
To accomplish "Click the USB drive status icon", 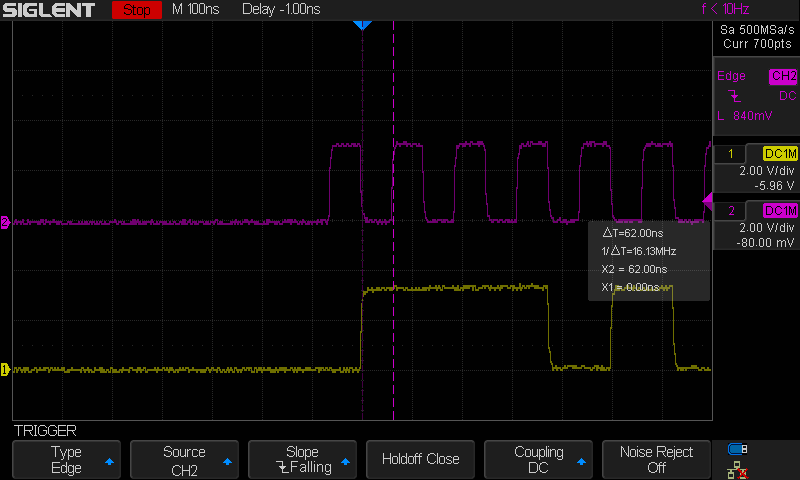I will (738, 449).
